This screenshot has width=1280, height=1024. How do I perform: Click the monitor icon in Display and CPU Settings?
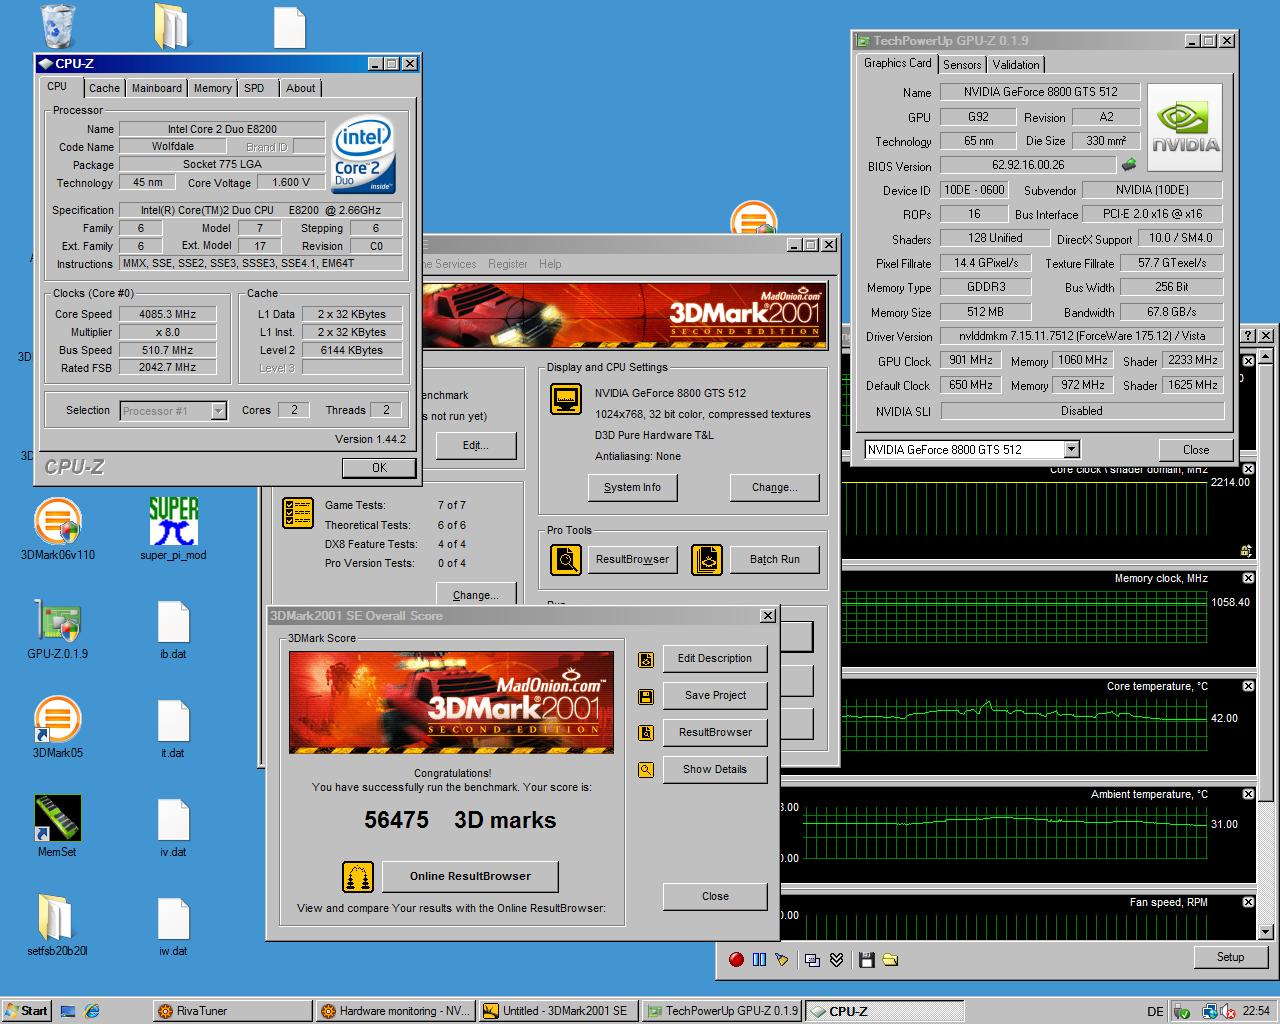pos(566,399)
